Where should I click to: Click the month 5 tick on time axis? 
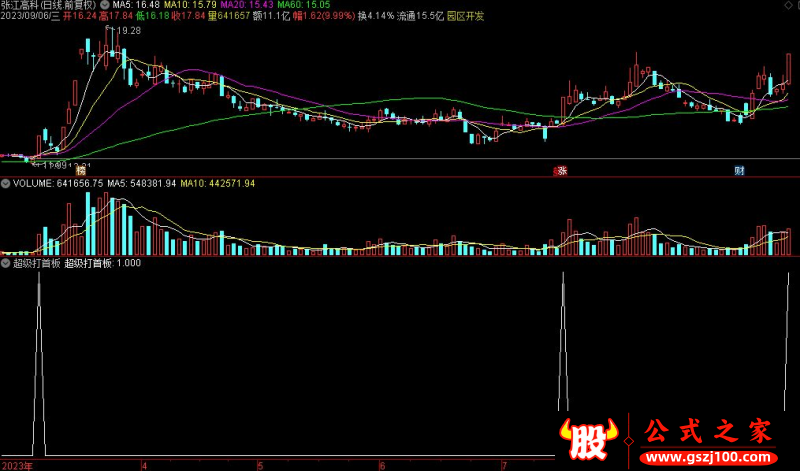pyautogui.click(x=260, y=466)
